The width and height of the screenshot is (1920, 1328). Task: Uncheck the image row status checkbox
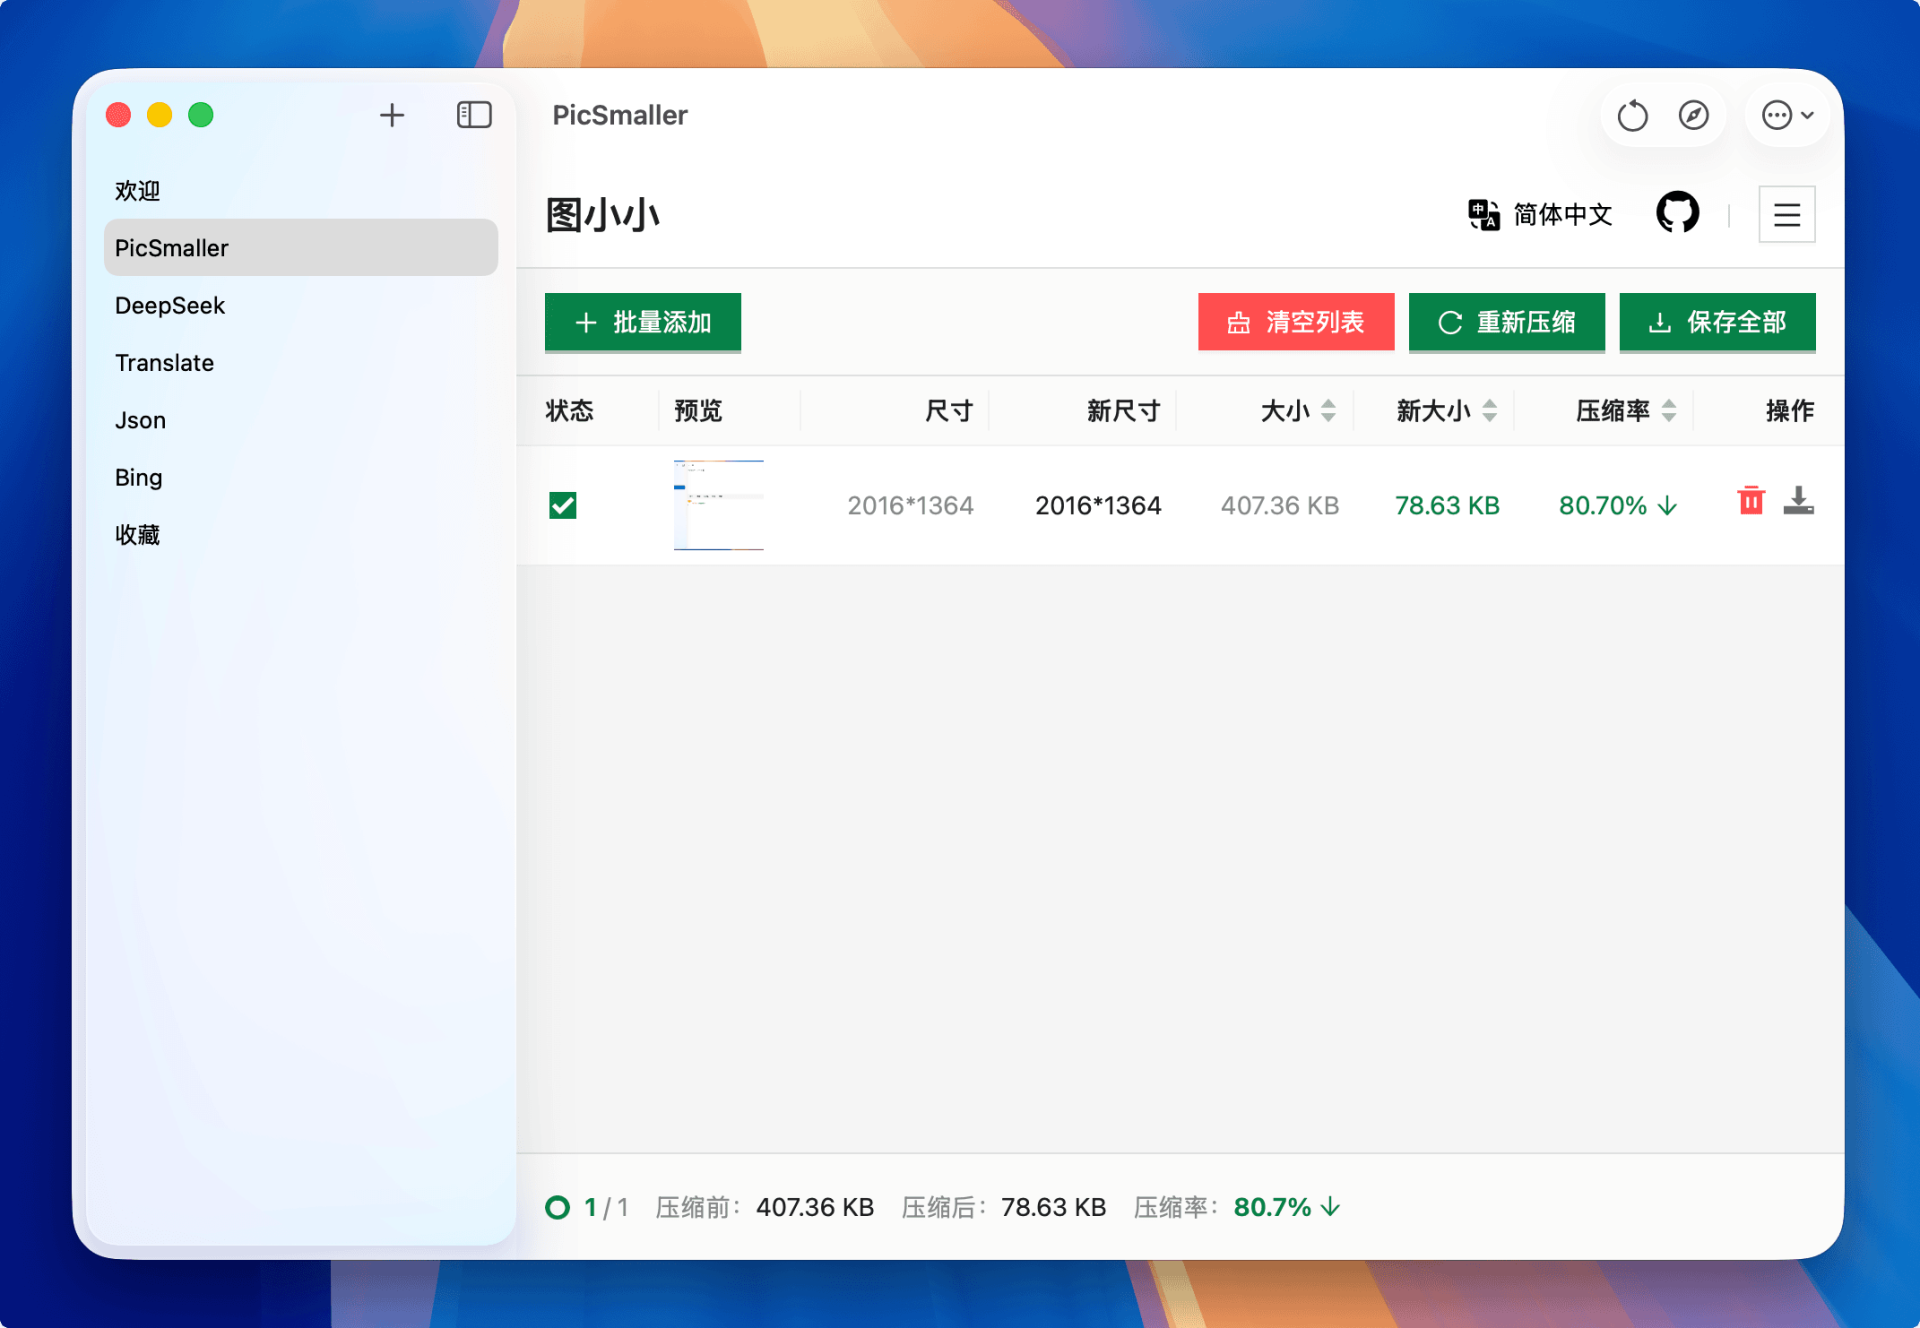[563, 505]
